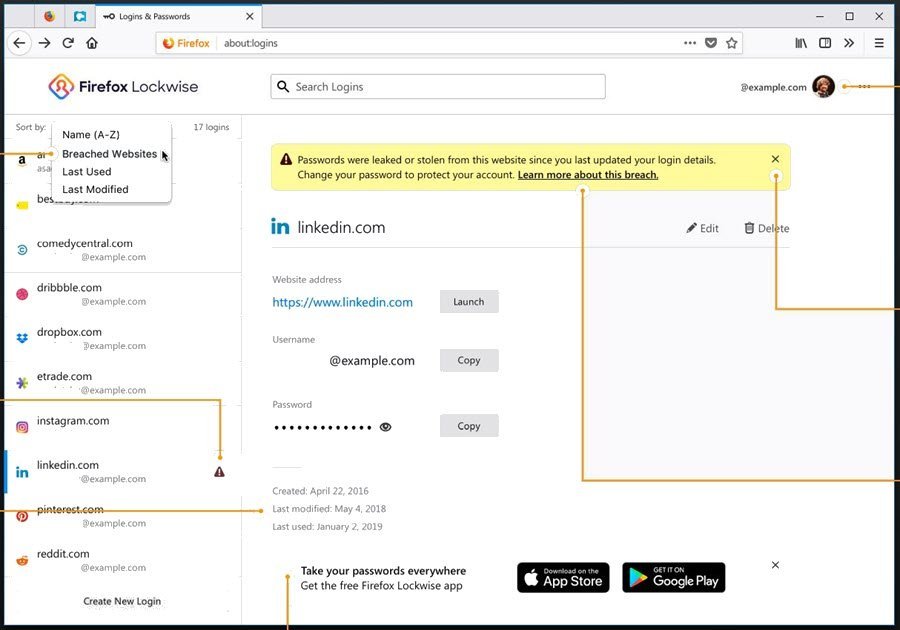900x630 pixels.
Task: Reload the current page
Action: (68, 43)
